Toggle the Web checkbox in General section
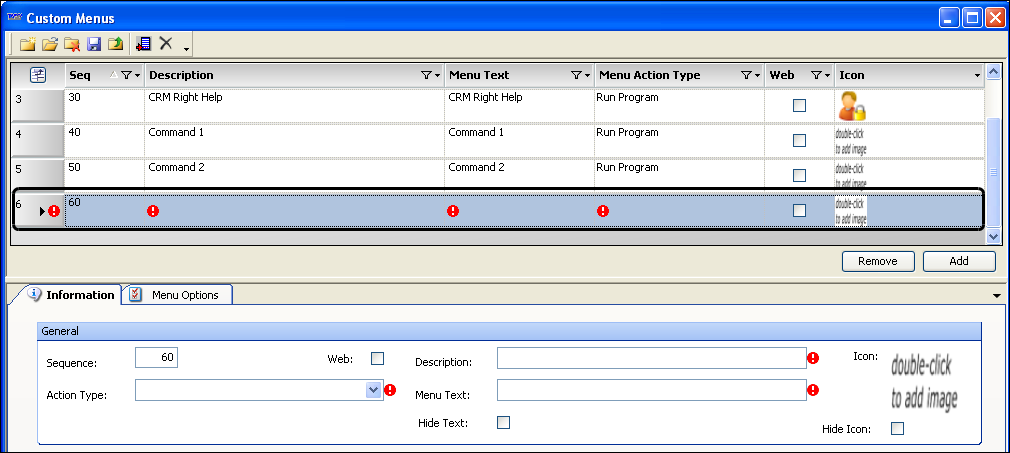This screenshot has height=453, width=1010. [x=377, y=359]
